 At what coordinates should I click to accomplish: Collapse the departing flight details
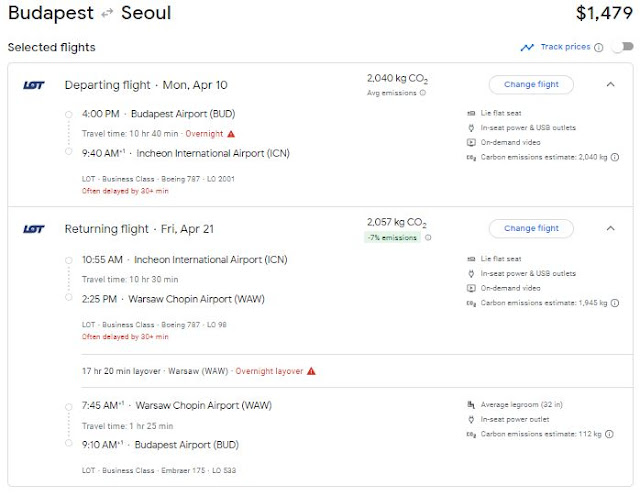click(610, 84)
